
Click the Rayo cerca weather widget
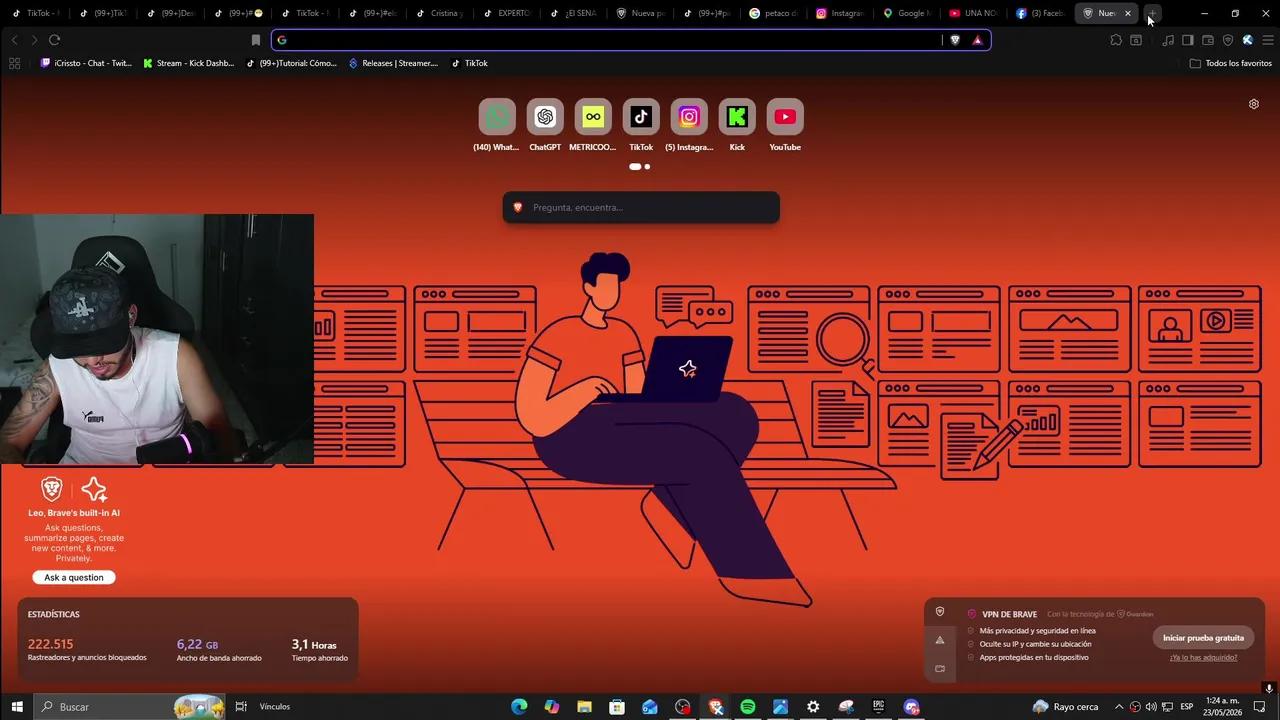[1065, 707]
